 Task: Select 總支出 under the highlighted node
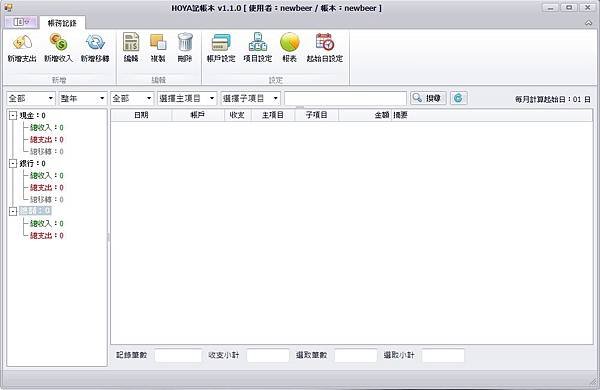click(x=46, y=235)
